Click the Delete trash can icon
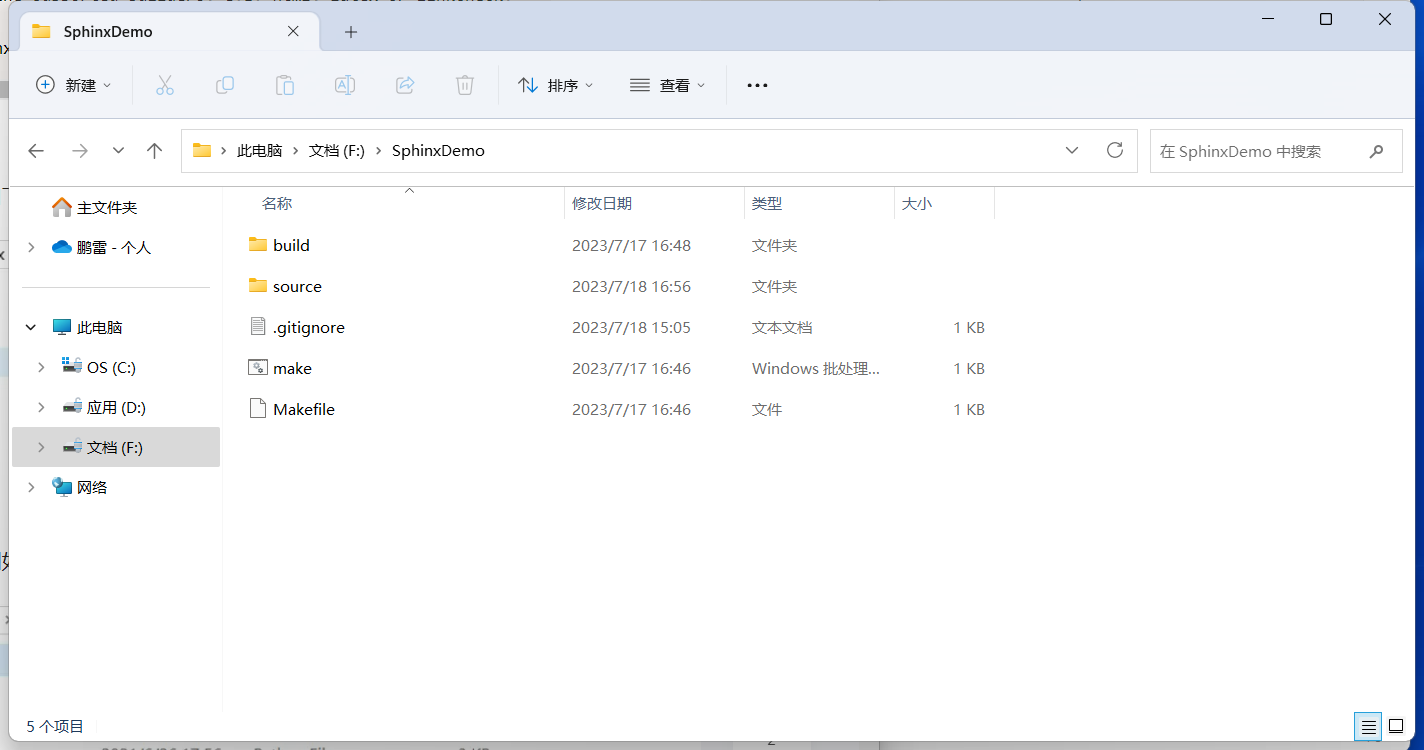This screenshot has height=750, width=1424. pos(465,85)
